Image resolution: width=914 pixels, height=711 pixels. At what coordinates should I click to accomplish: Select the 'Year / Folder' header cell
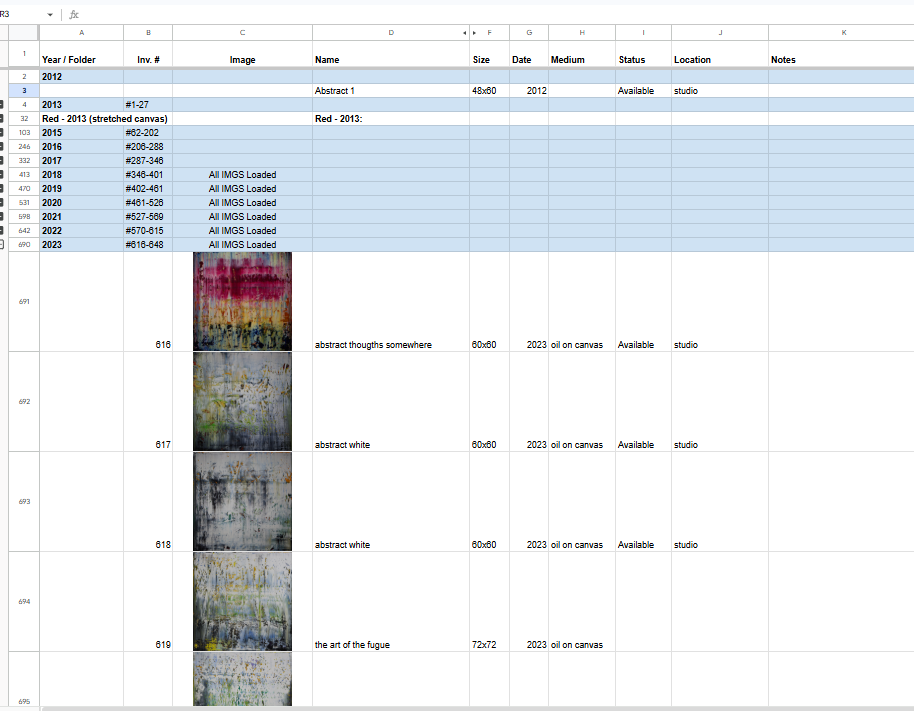[82, 54]
